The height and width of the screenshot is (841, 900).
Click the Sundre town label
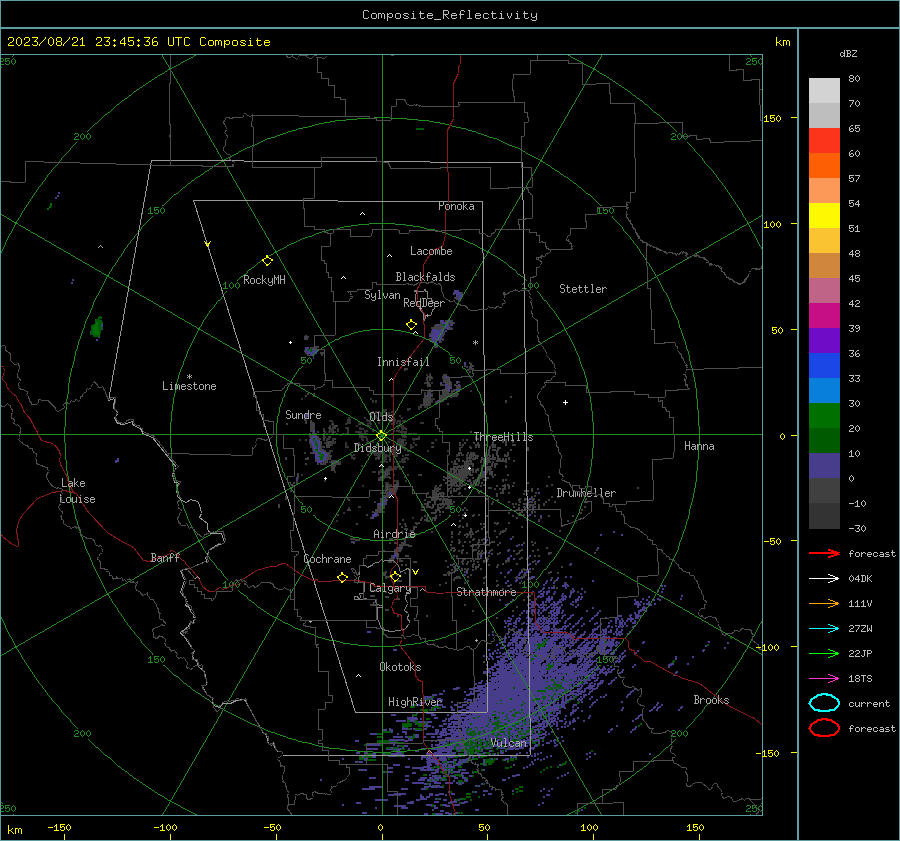tap(303, 415)
